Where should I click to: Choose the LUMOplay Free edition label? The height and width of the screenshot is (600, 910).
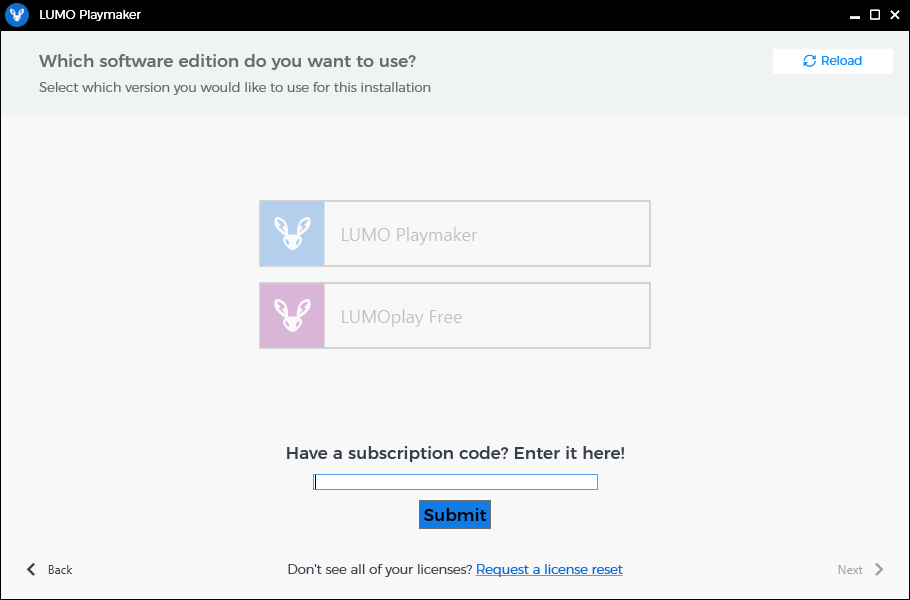pyautogui.click(x=401, y=317)
